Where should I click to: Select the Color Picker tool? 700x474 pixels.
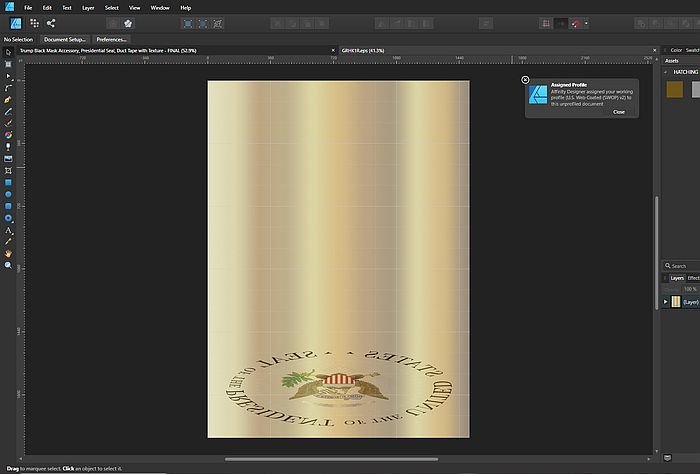[x=8, y=241]
